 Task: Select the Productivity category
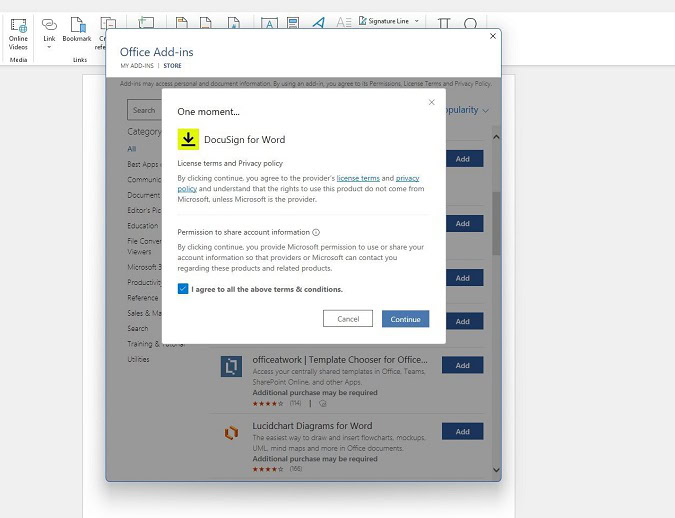pos(144,282)
